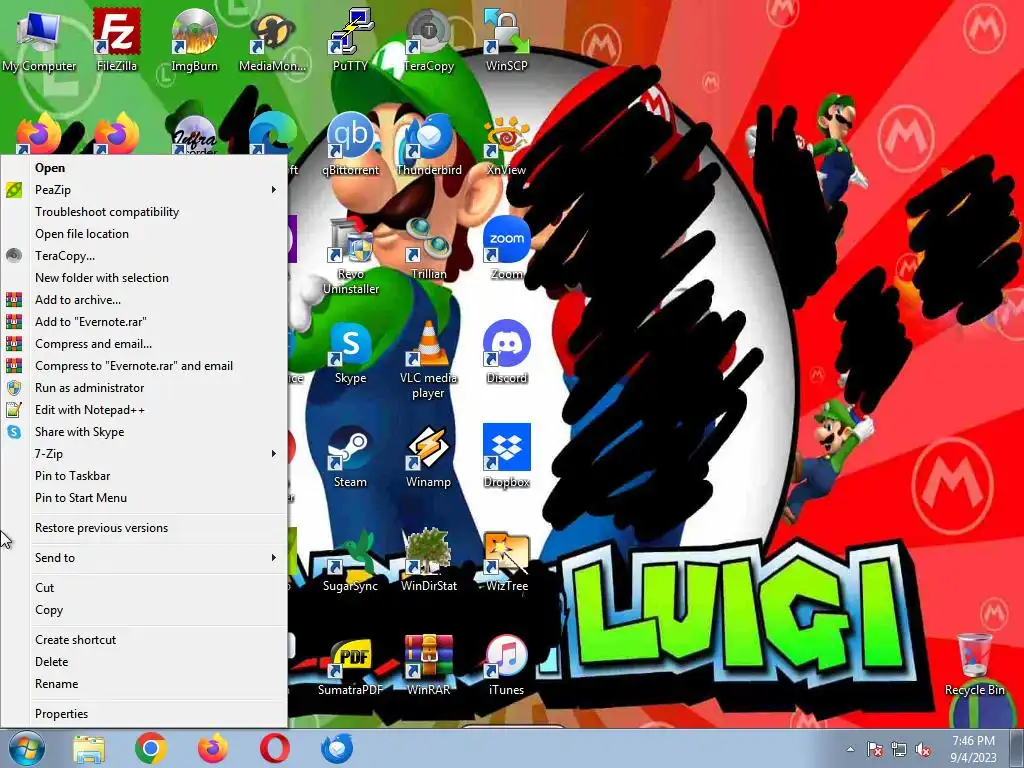
Task: Launch iTunes desktop shortcut
Action: [x=507, y=665]
